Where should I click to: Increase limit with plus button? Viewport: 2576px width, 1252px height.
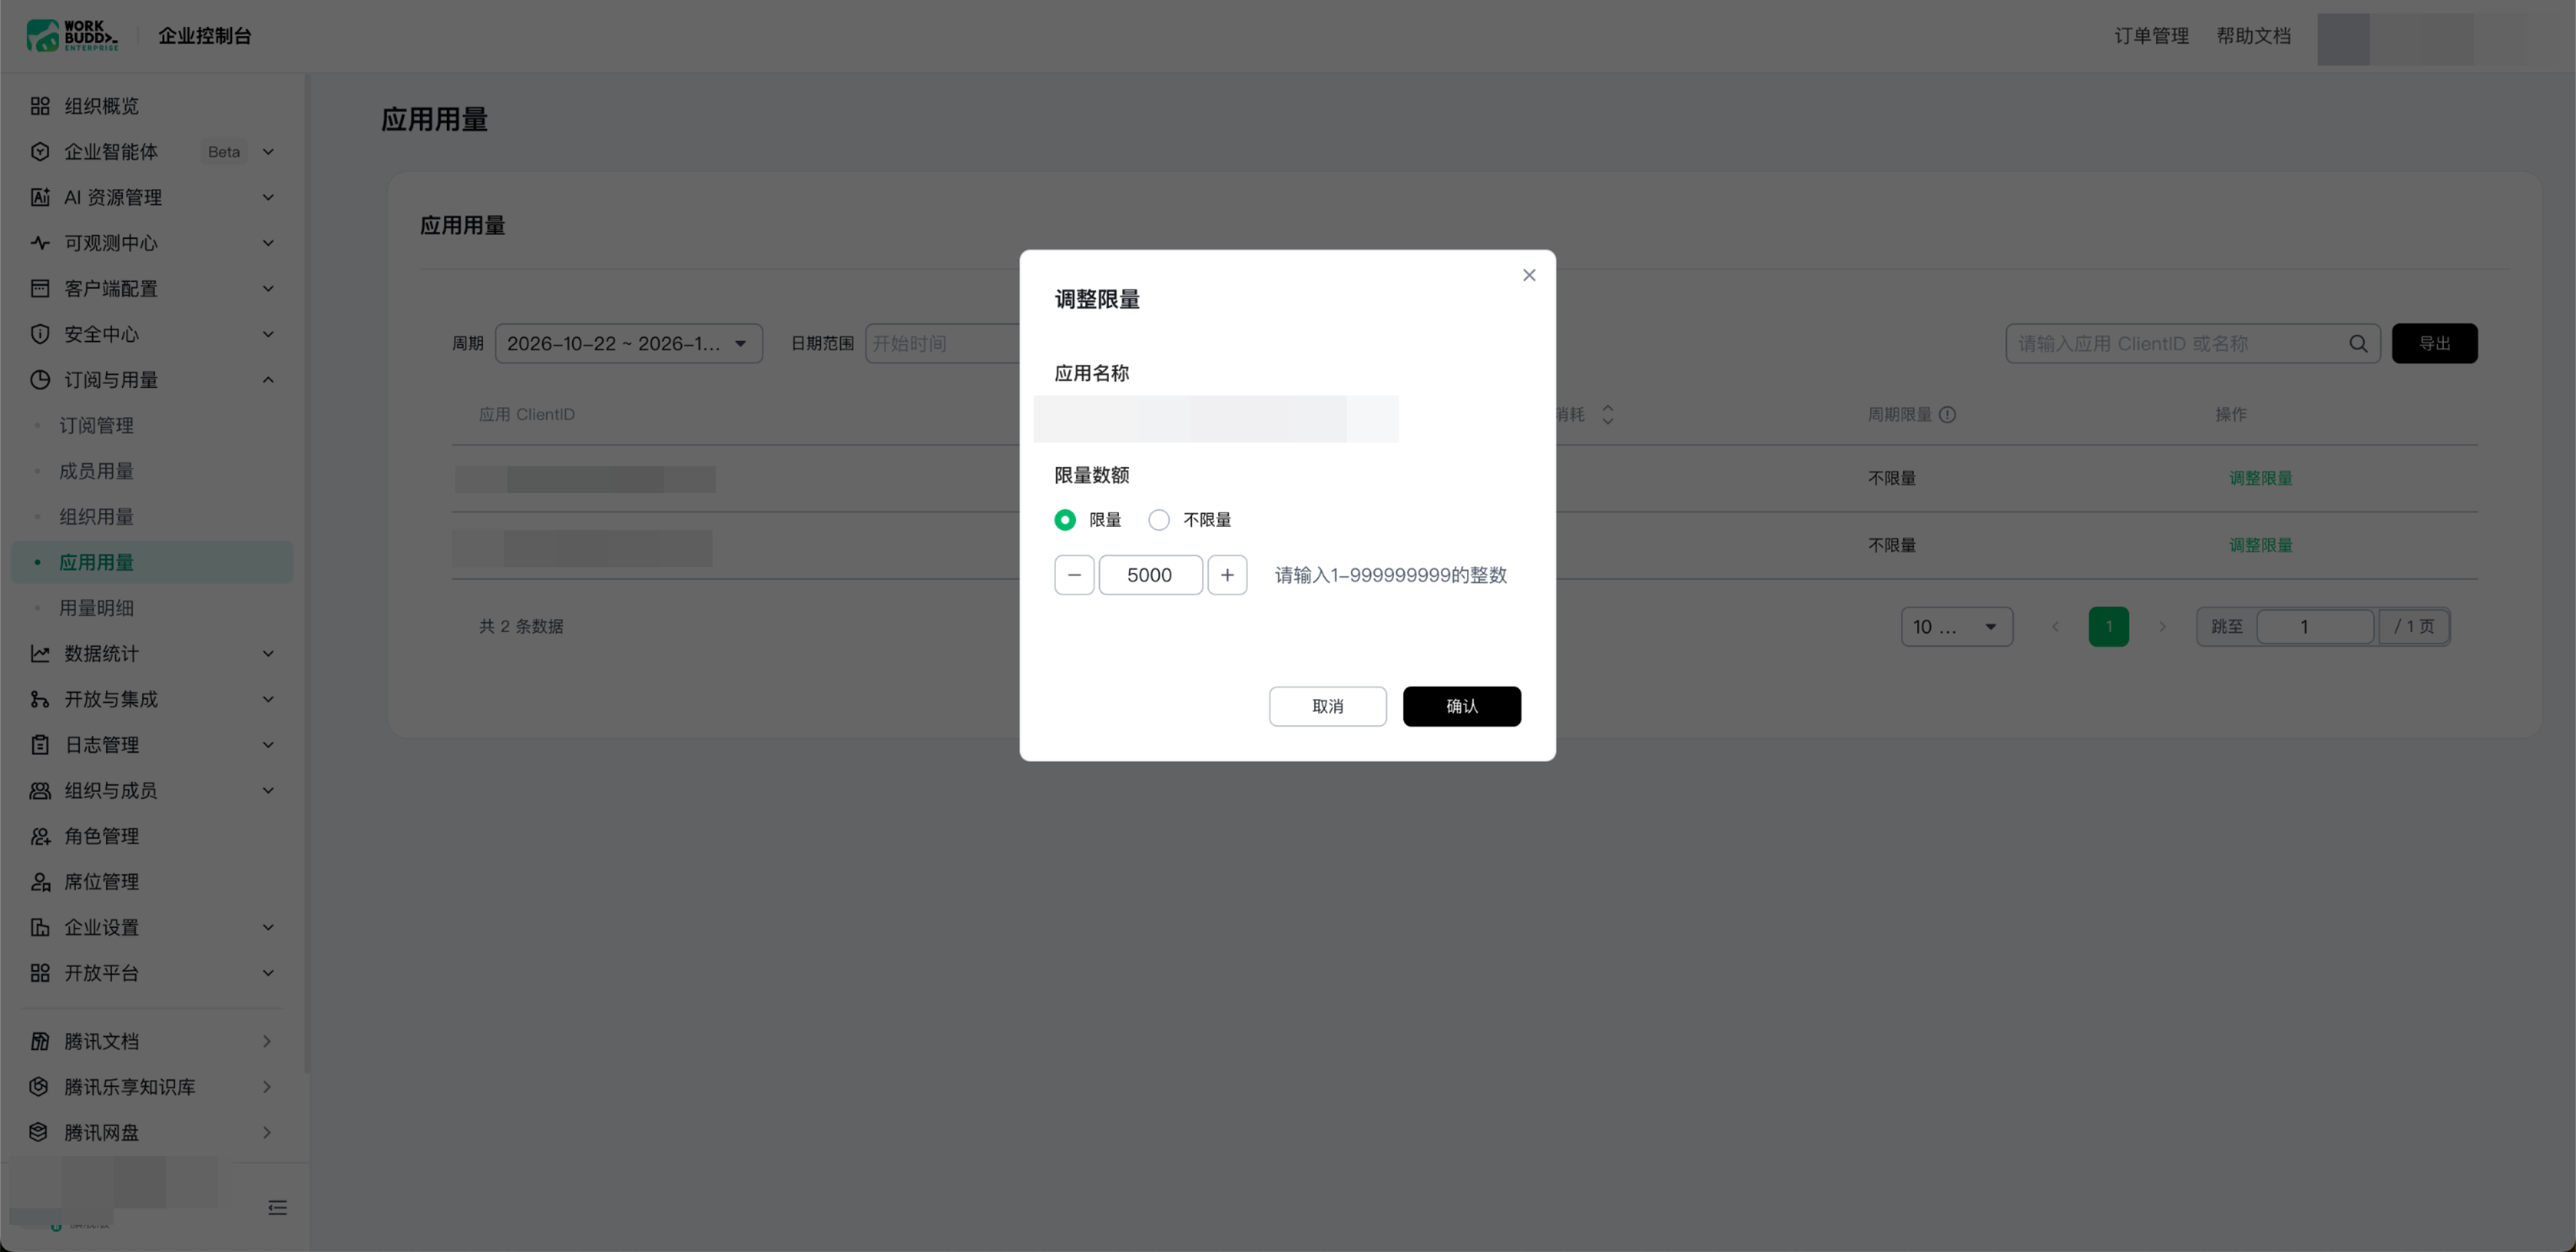point(1227,575)
